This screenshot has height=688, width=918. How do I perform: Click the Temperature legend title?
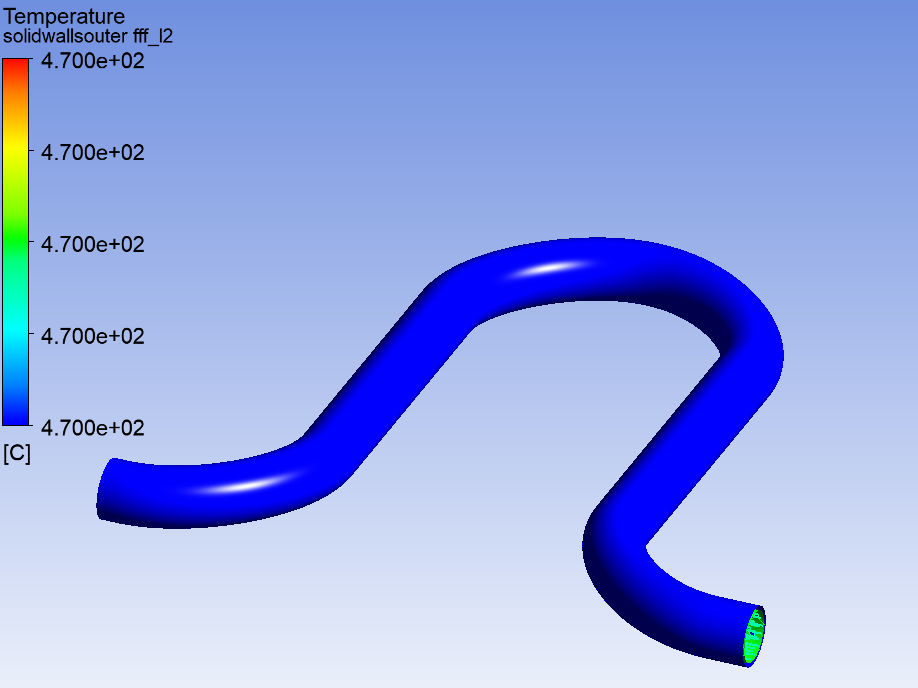(x=64, y=16)
